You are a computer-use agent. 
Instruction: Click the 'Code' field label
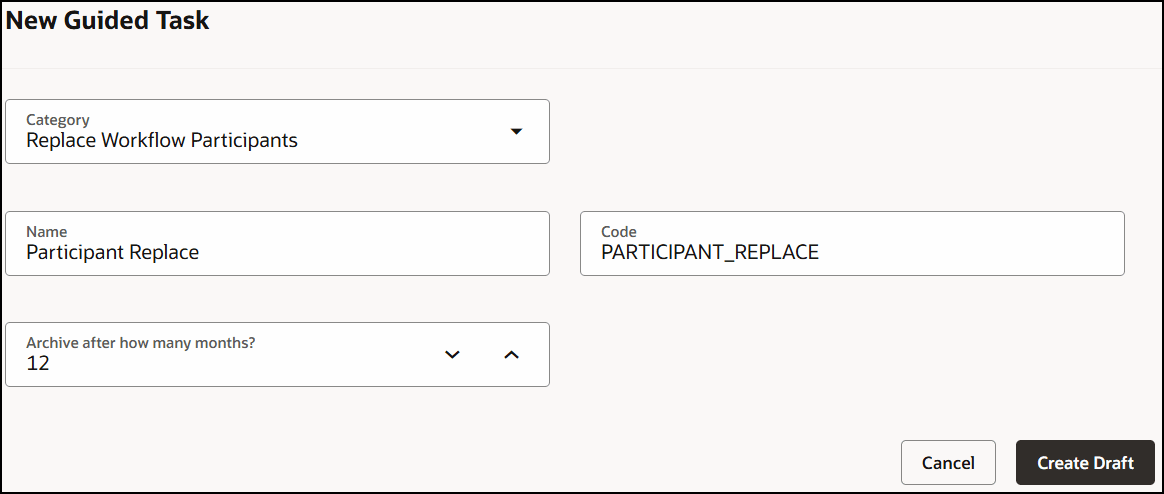[x=619, y=232]
